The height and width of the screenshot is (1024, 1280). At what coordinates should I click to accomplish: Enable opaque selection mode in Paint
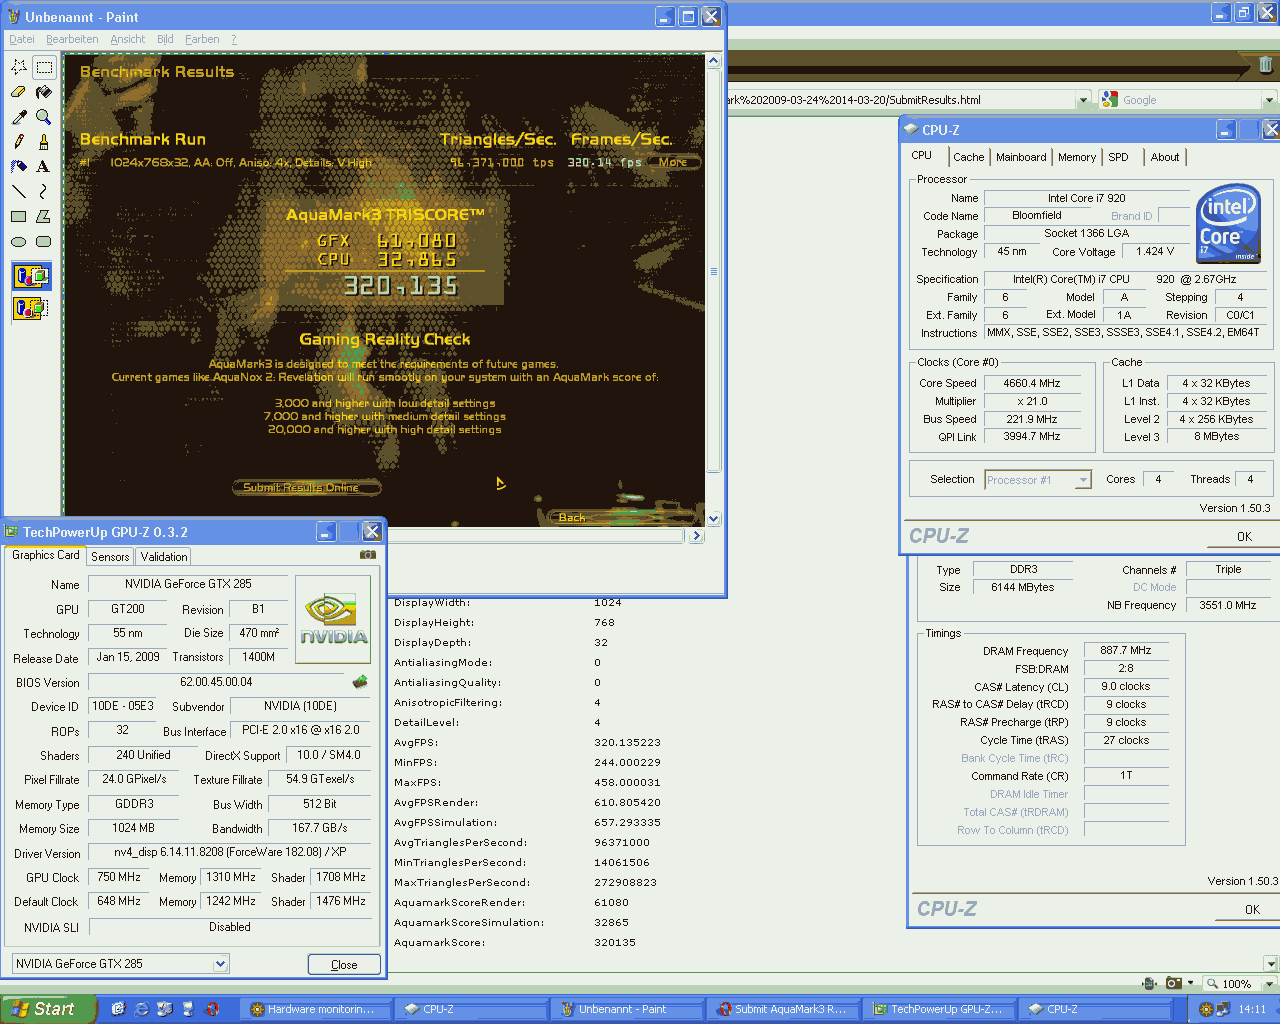(x=31, y=276)
